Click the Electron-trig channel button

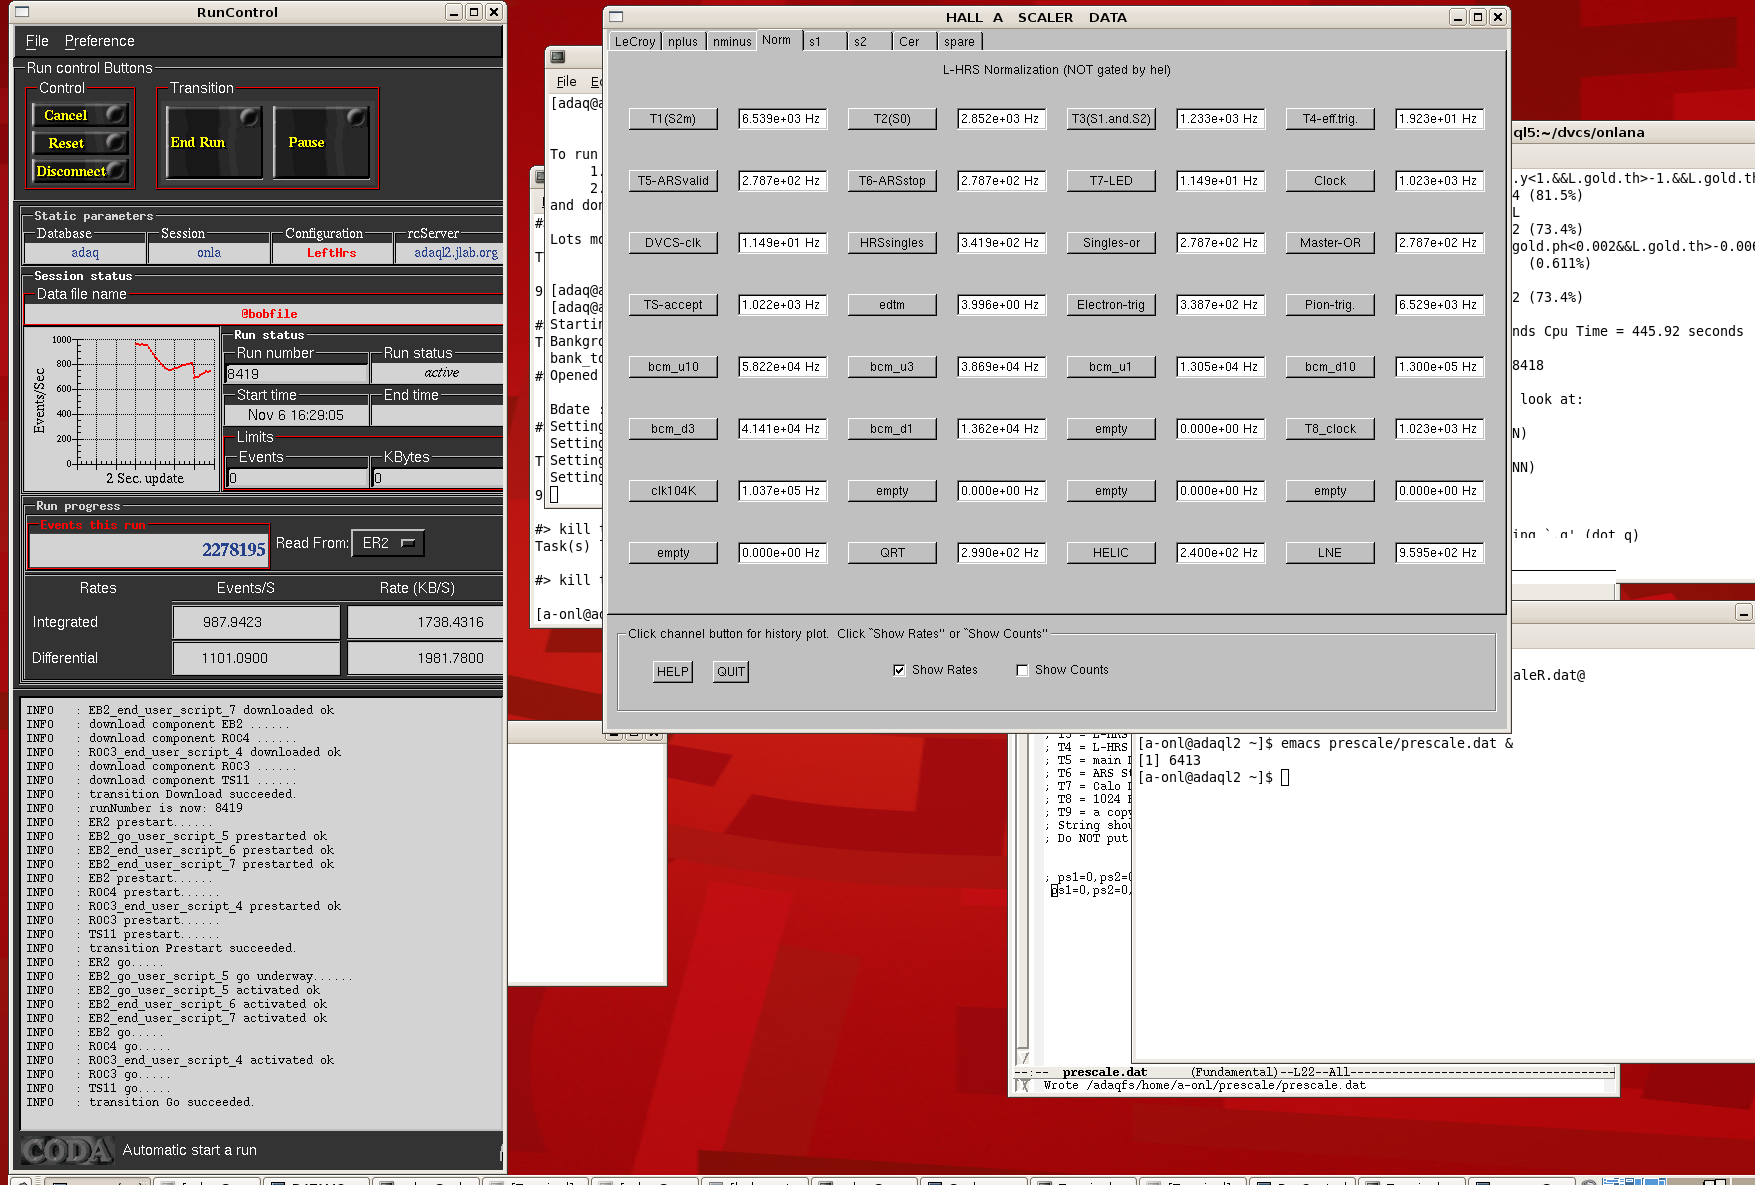[x=1111, y=305]
